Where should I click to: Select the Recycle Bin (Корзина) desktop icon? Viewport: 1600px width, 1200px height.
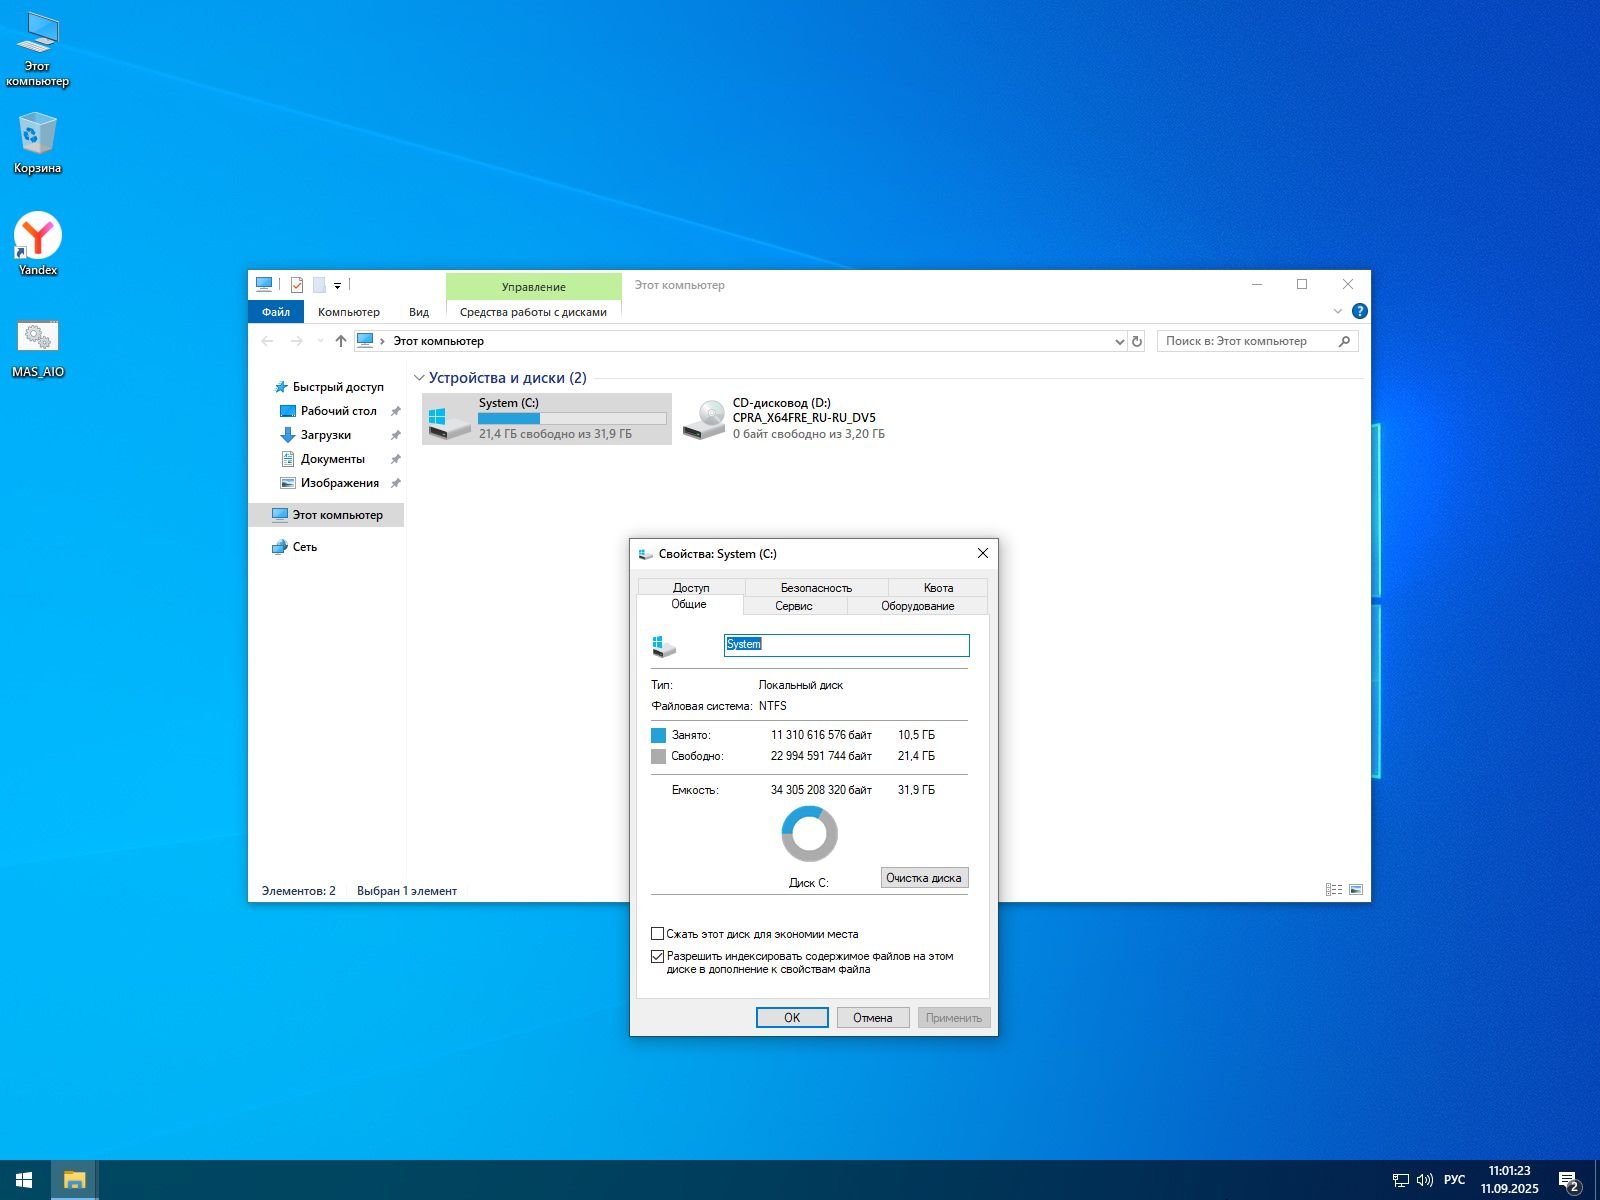click(38, 136)
